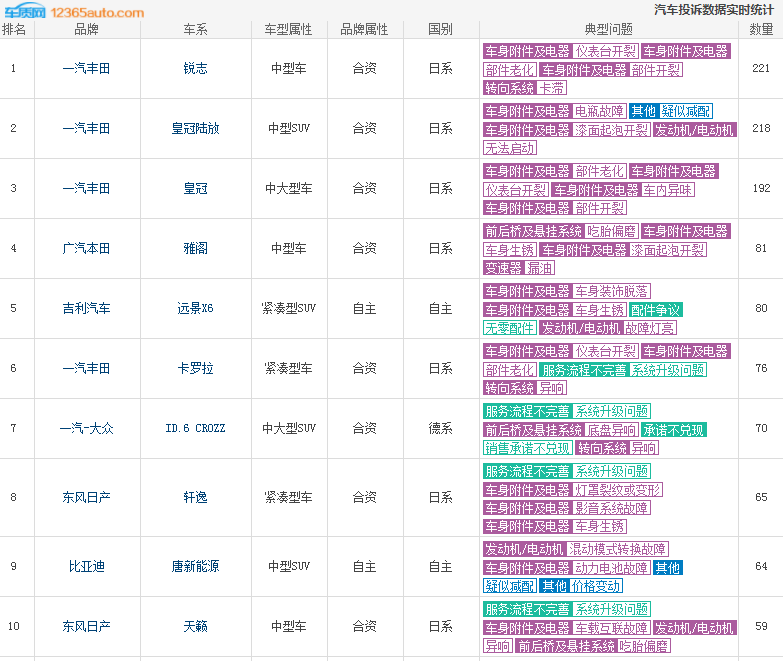This screenshot has height=661, width=783.
Task: Open the 天籁 car series link
Action: click(x=195, y=626)
